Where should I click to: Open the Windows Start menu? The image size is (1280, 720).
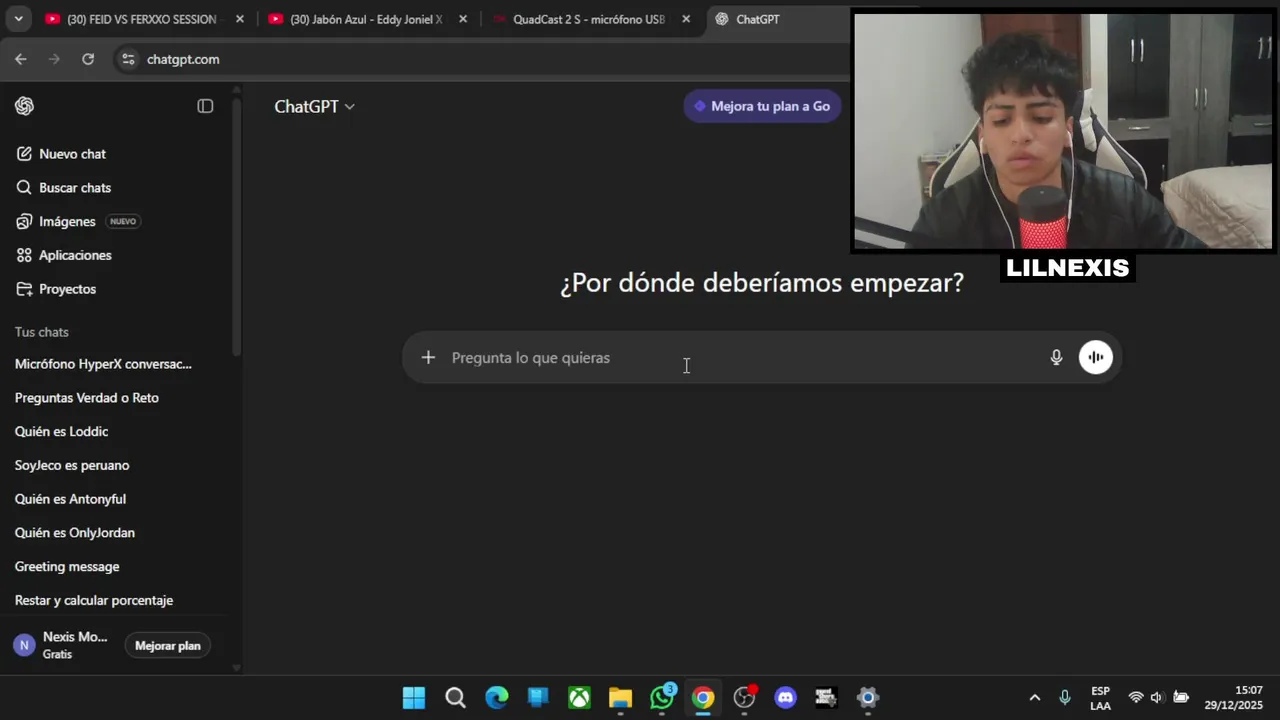[414, 698]
